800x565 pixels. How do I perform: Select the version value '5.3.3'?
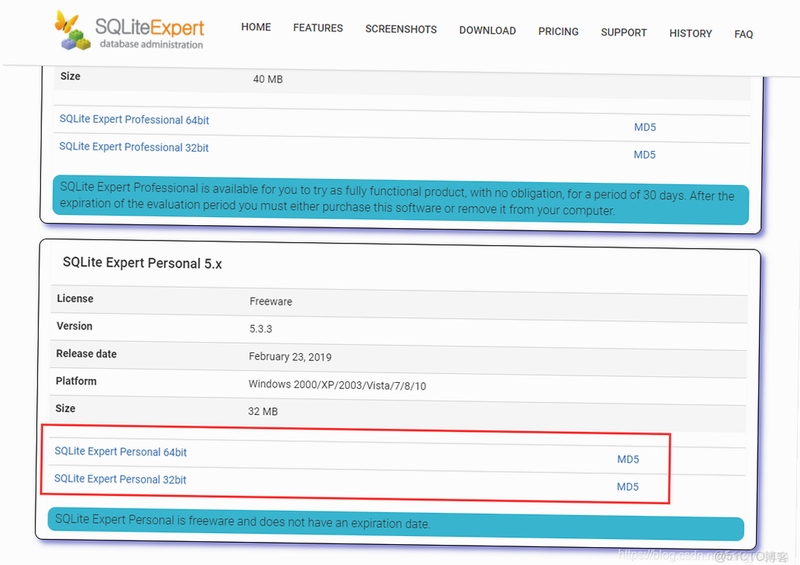tap(260, 329)
